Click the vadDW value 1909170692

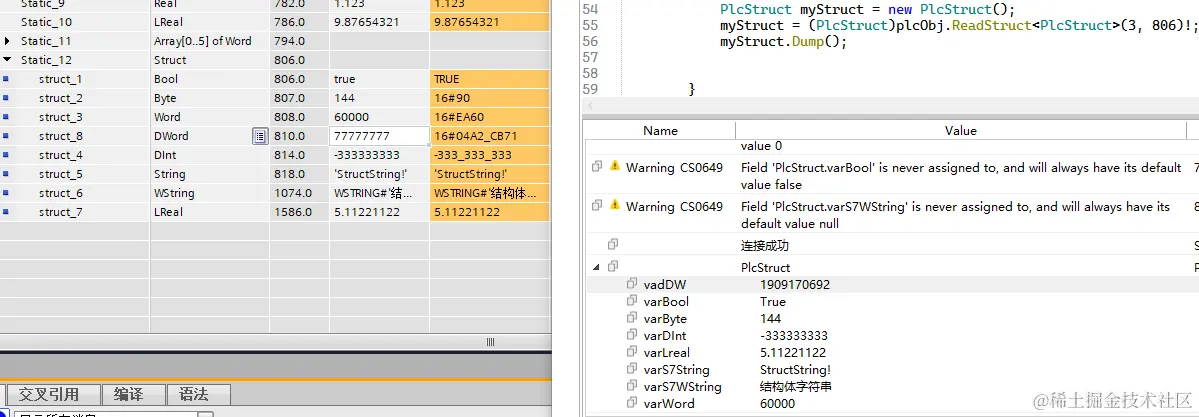794,285
